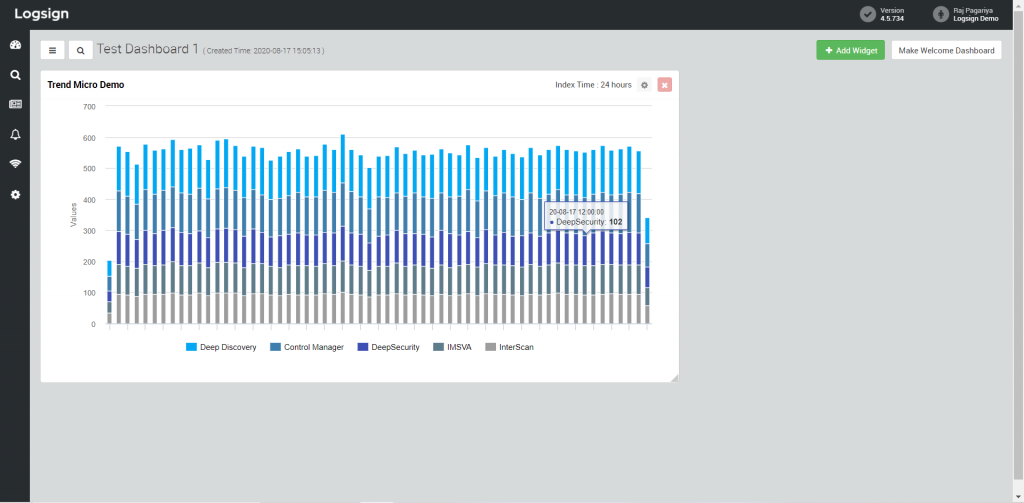
Task: Click the magnifier button beside dashboard title
Action: (80, 50)
